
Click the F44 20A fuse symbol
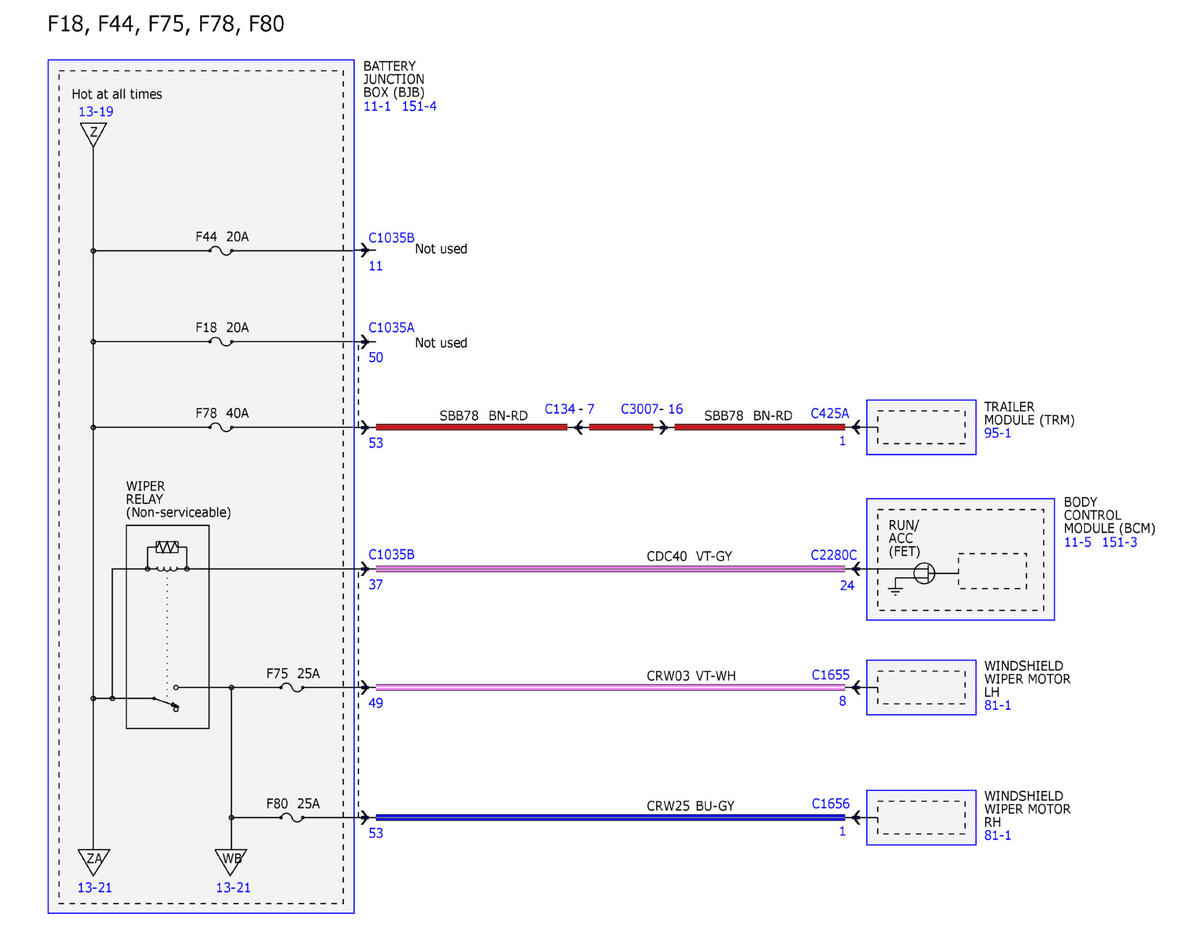[221, 251]
